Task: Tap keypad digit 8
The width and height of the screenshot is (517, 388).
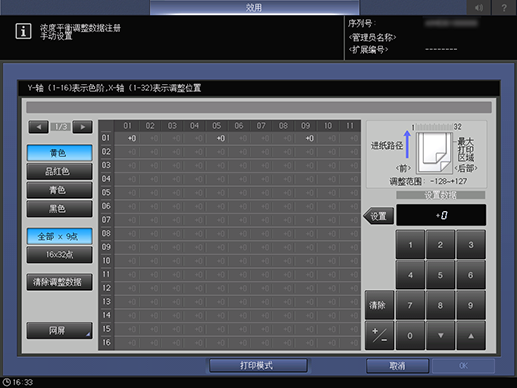Action: [x=440, y=305]
